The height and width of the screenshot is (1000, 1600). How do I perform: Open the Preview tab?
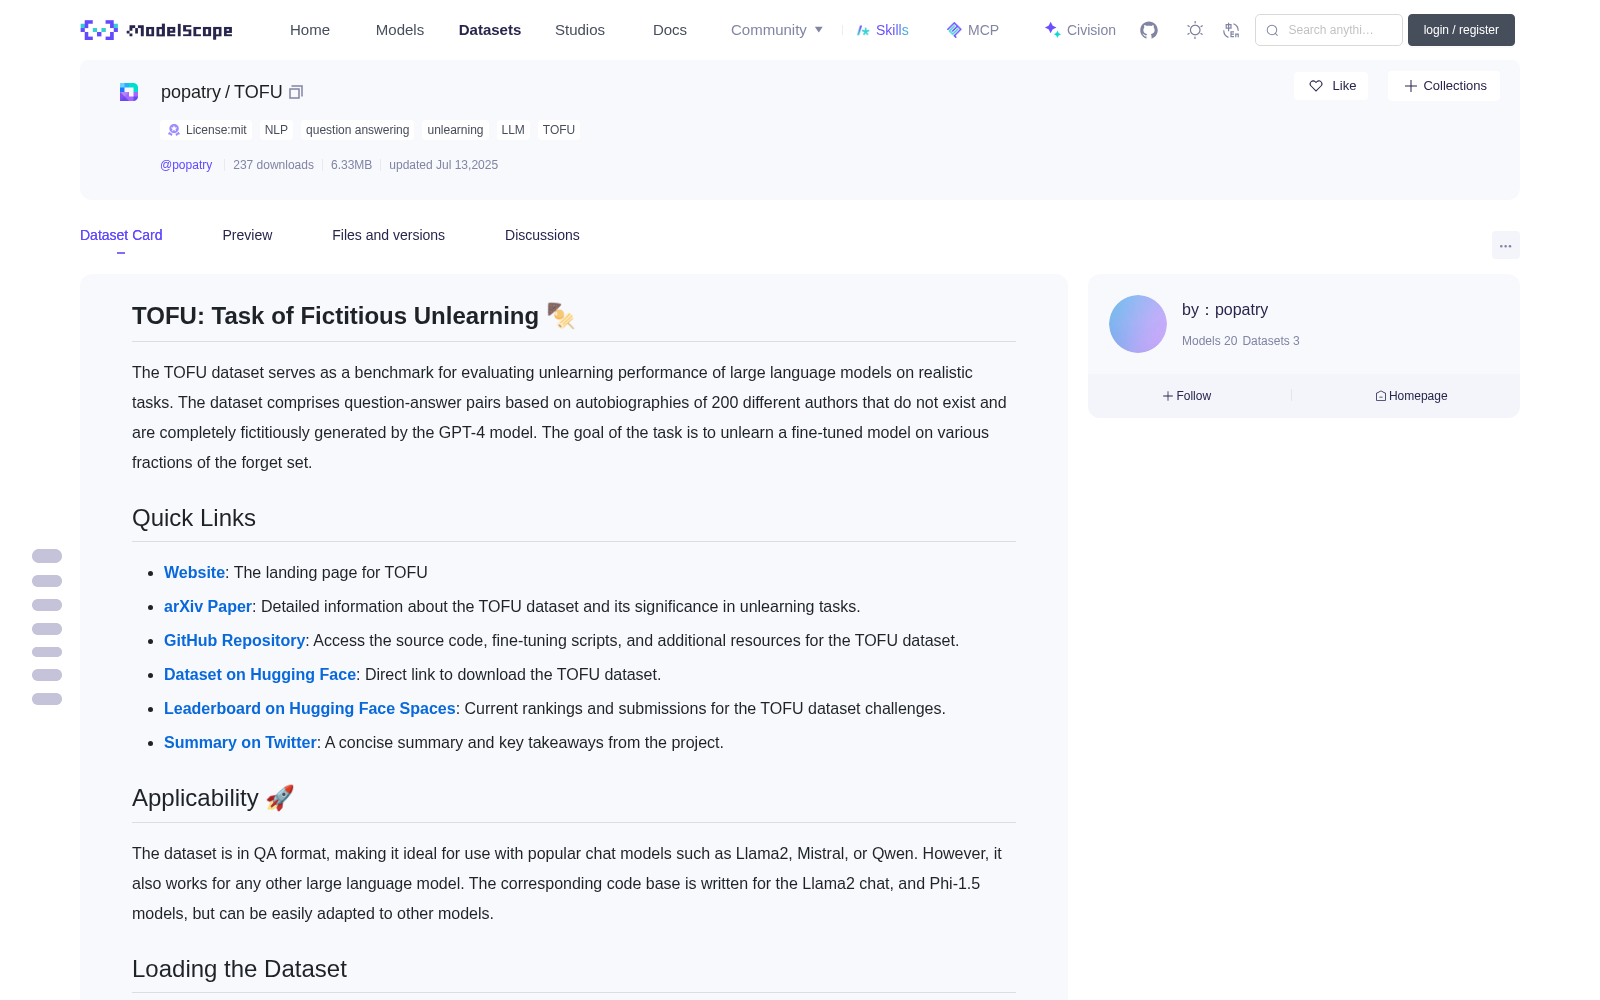247,235
